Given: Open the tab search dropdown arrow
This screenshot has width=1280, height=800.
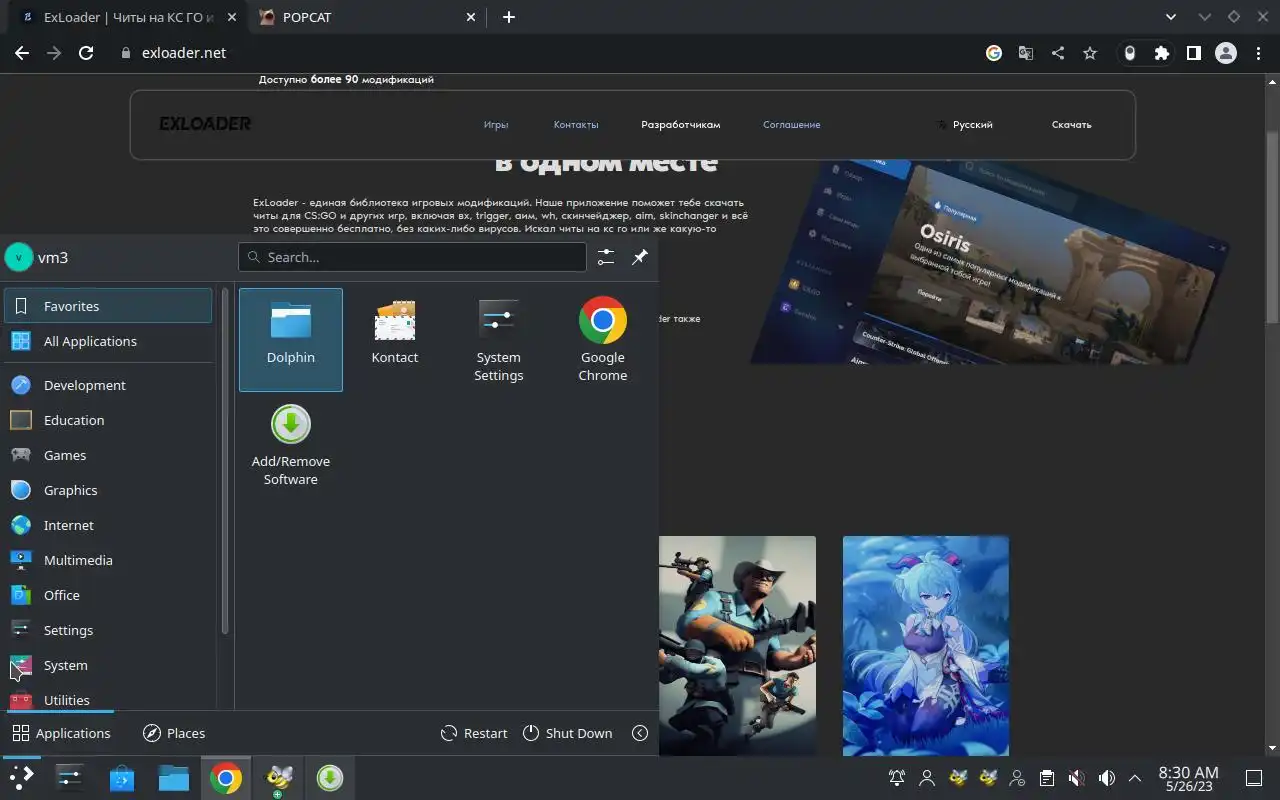Looking at the screenshot, I should [x=1172, y=17].
